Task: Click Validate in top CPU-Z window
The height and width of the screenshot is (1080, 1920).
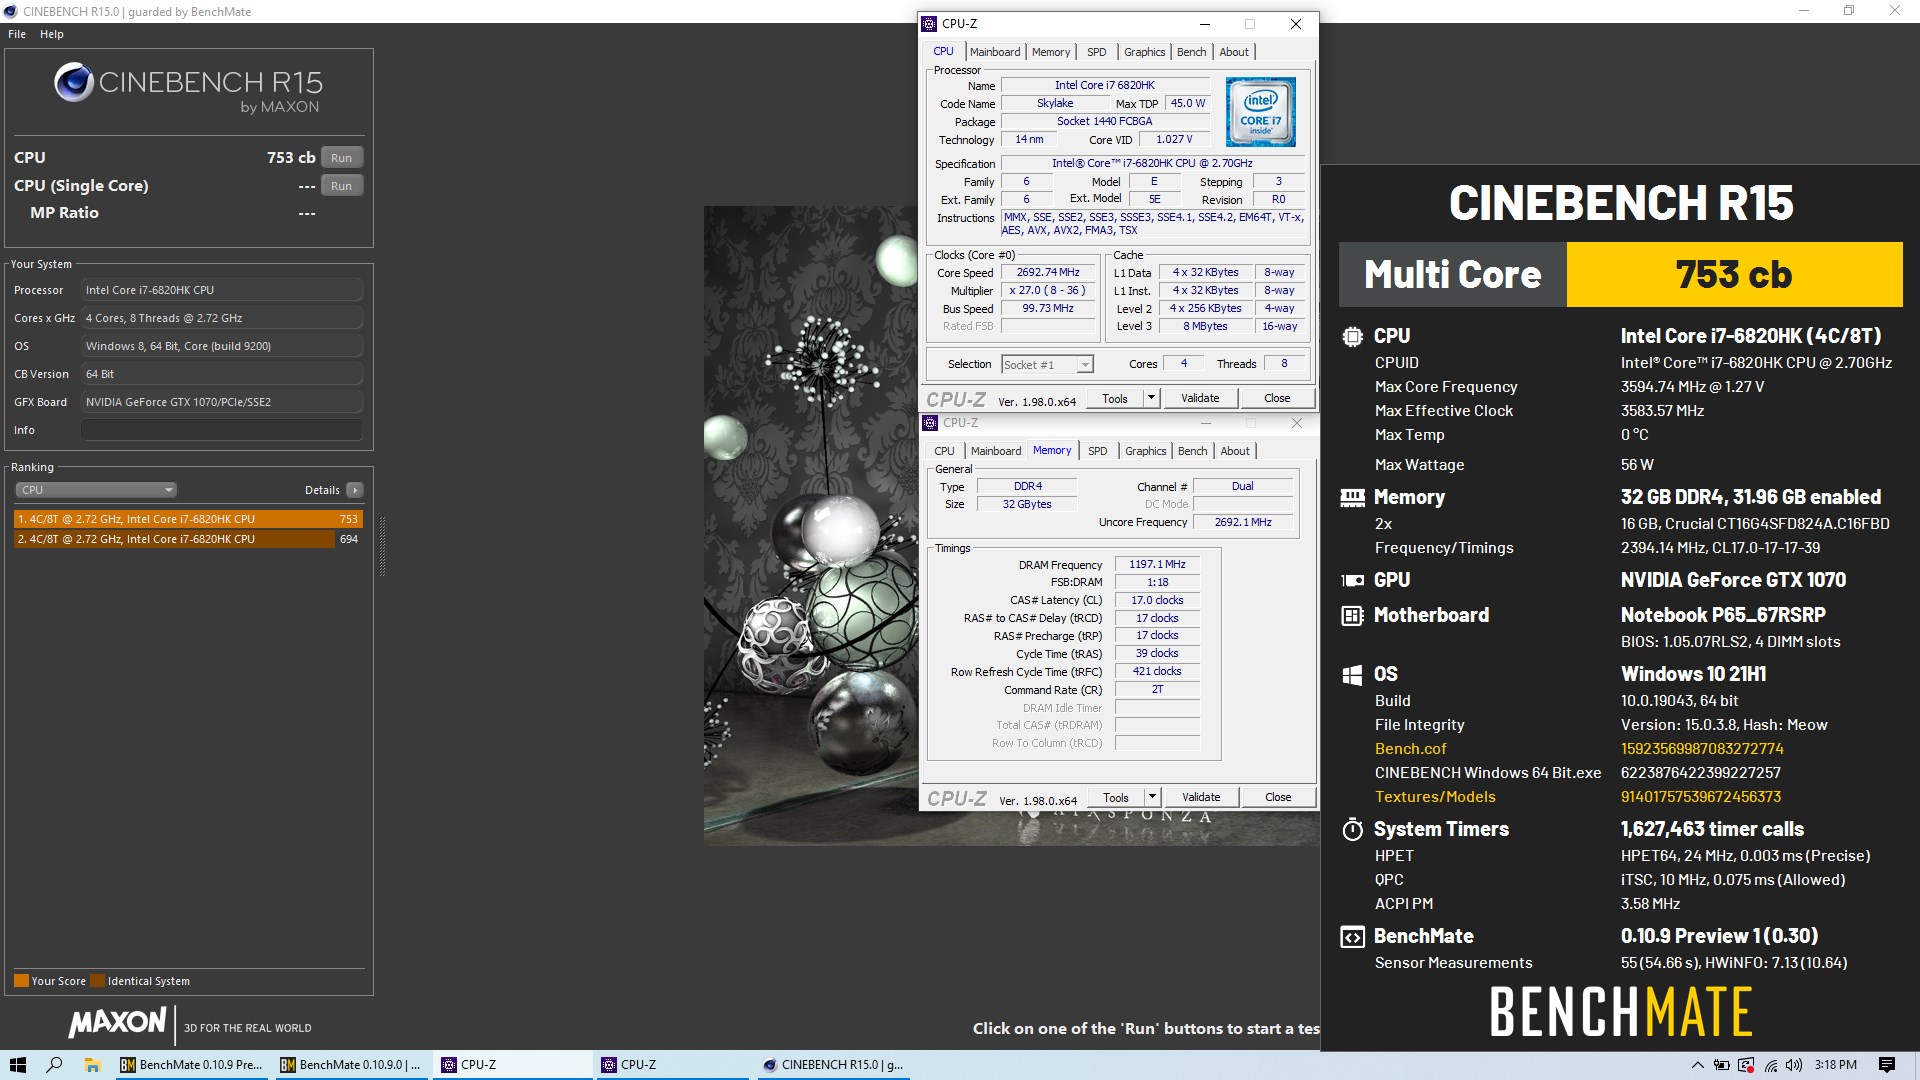Action: point(1200,398)
